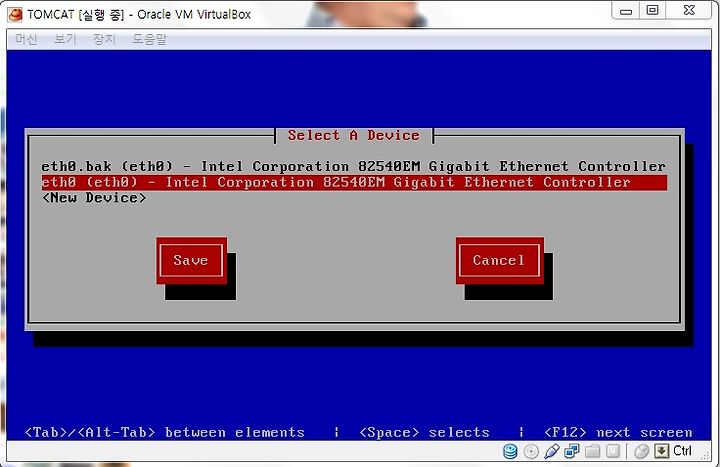Click the <Space> selects hint text

(424, 433)
